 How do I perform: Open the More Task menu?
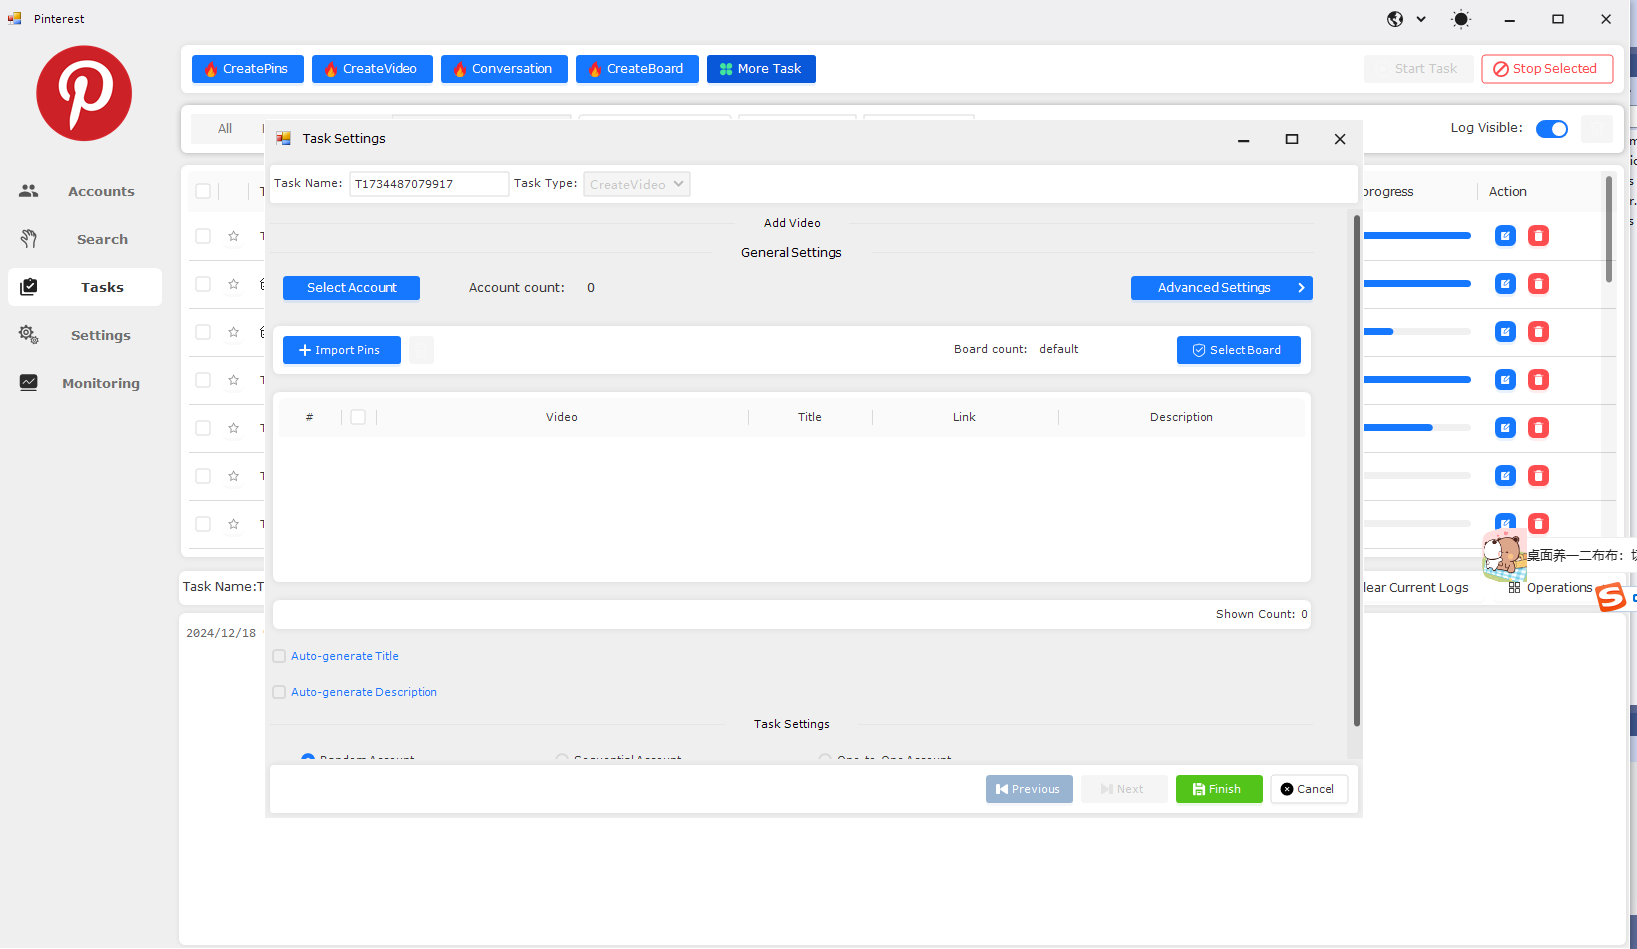(x=761, y=69)
